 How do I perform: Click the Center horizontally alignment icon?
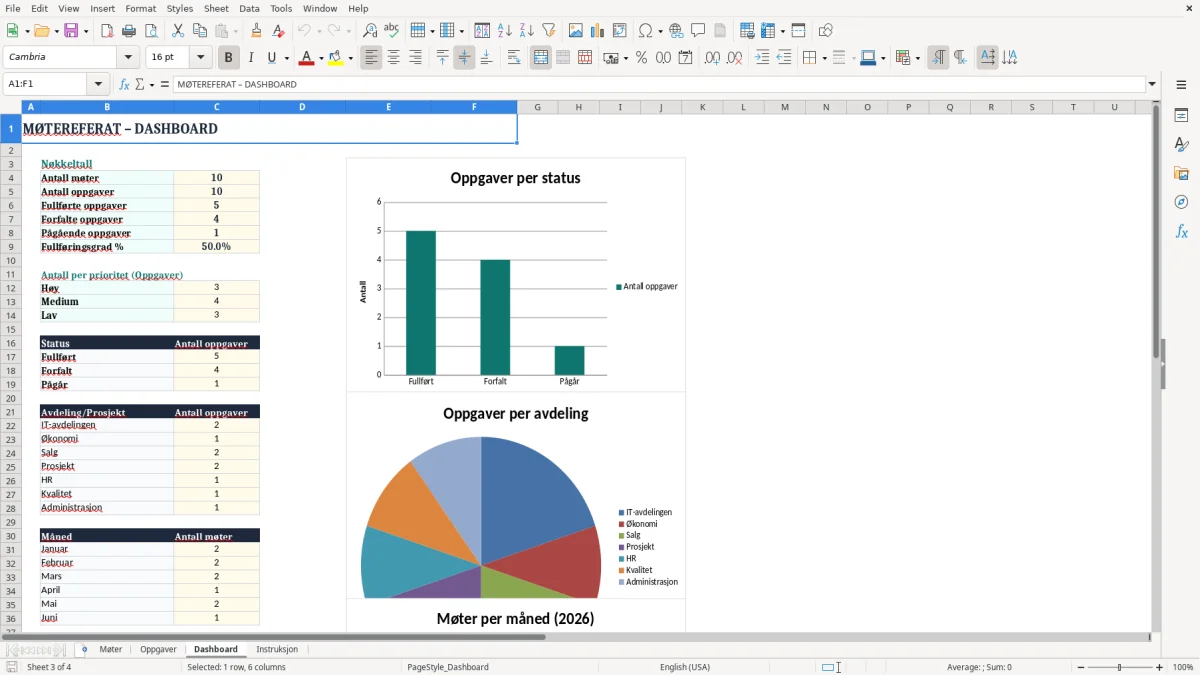[394, 58]
